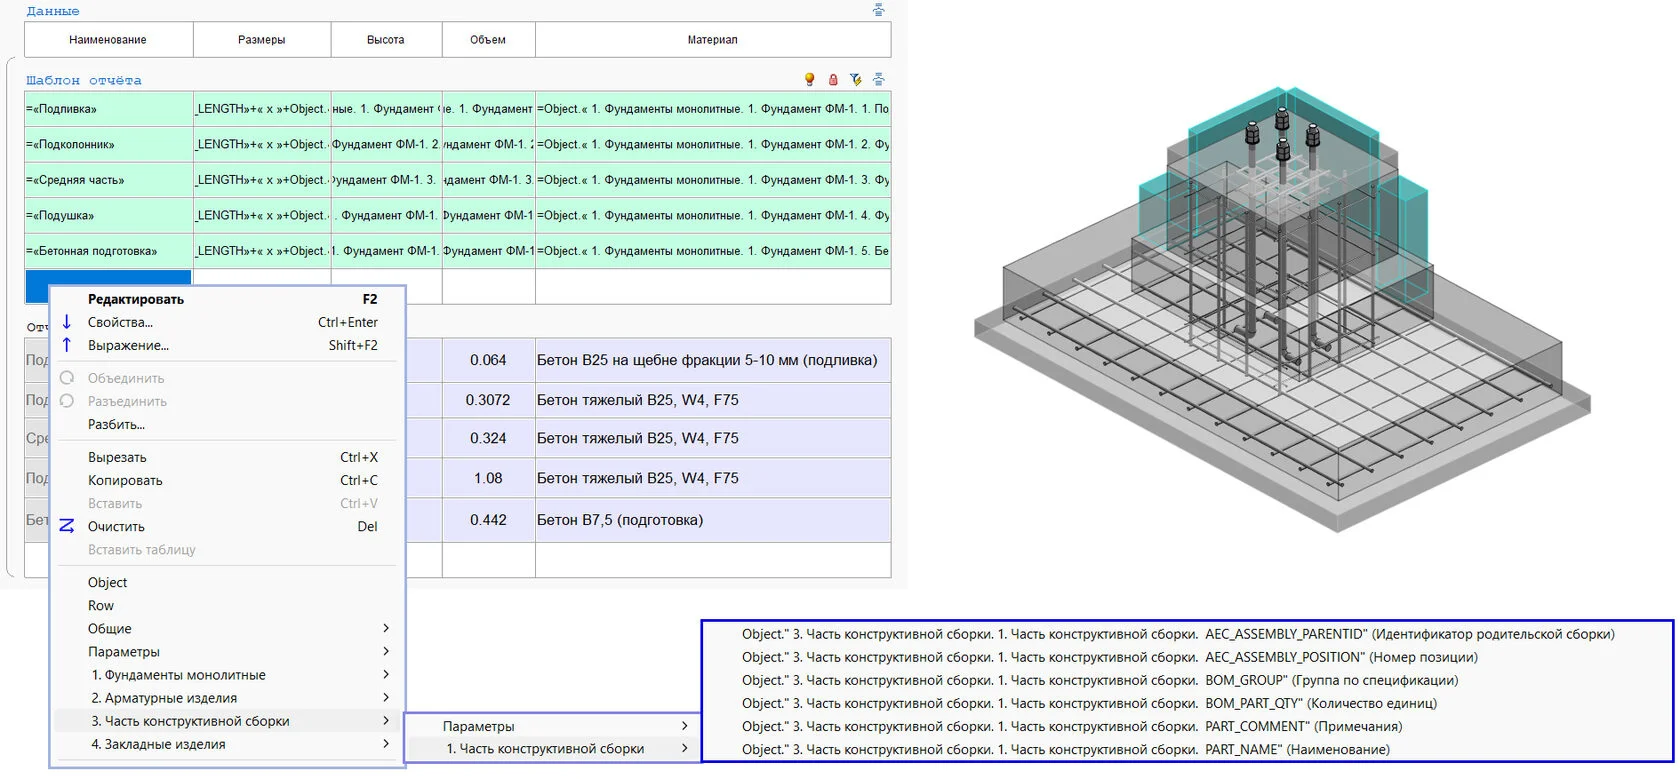Click the report cell Бетон В7,5 (подготовка)

[x=713, y=520]
